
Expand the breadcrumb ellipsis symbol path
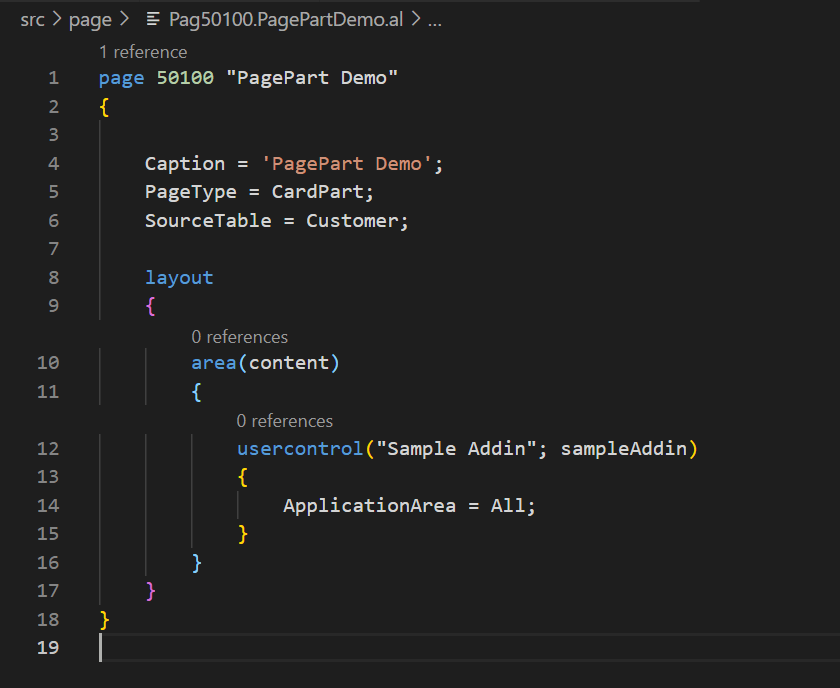point(435,20)
